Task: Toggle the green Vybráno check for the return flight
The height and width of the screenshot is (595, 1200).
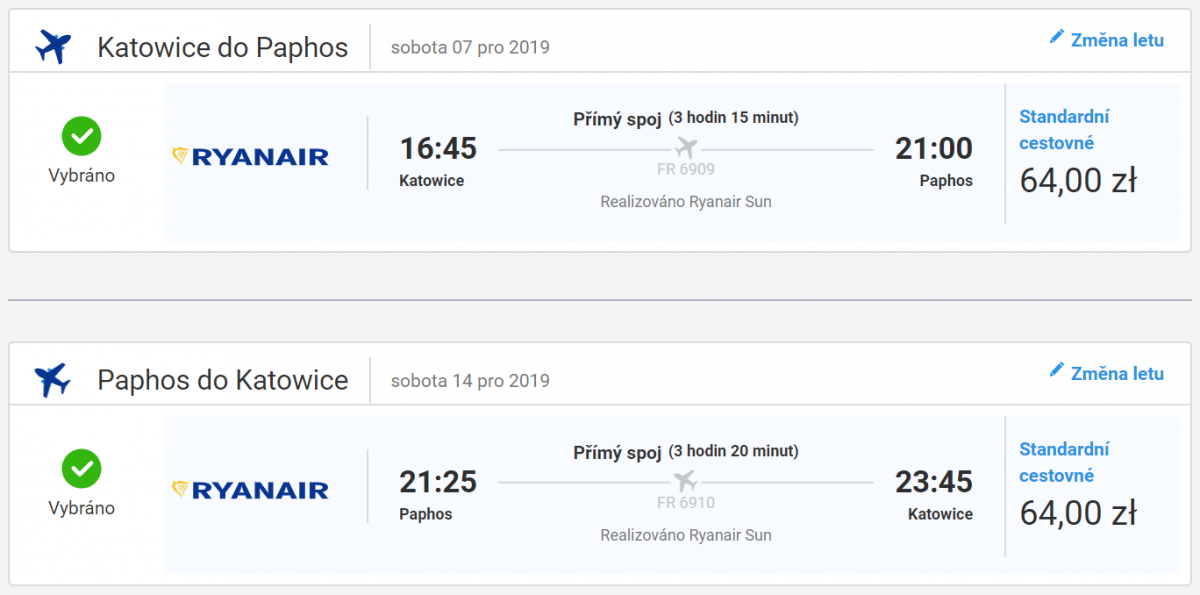Action: tap(81, 469)
